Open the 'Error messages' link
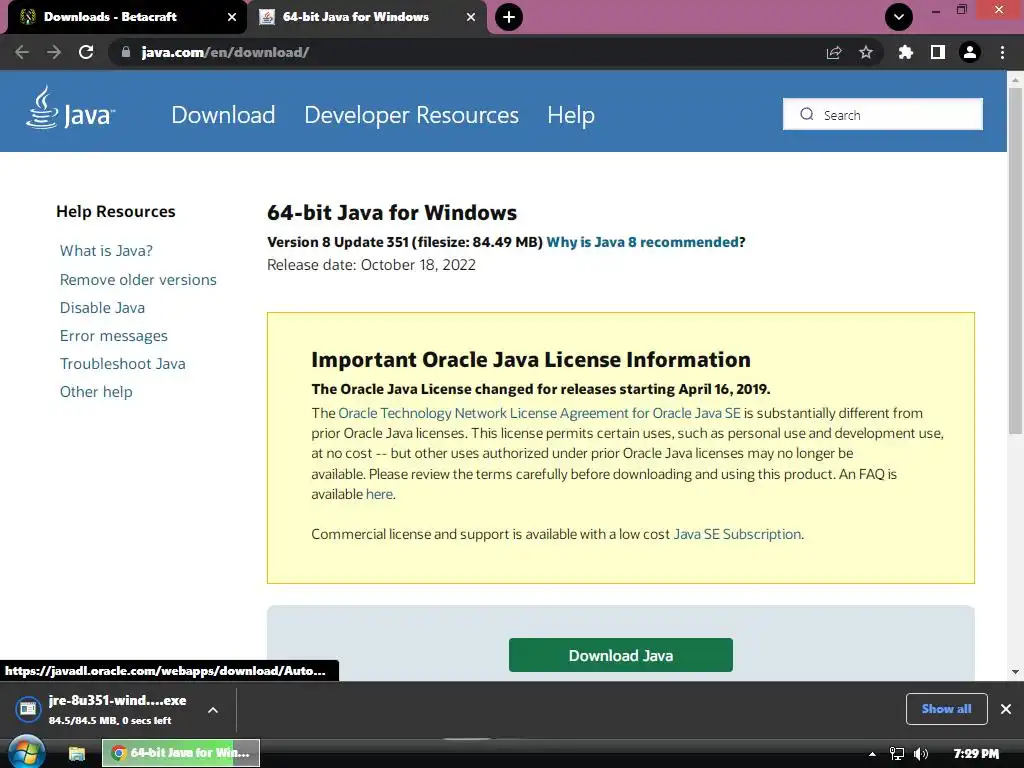1024x768 pixels. pos(114,336)
